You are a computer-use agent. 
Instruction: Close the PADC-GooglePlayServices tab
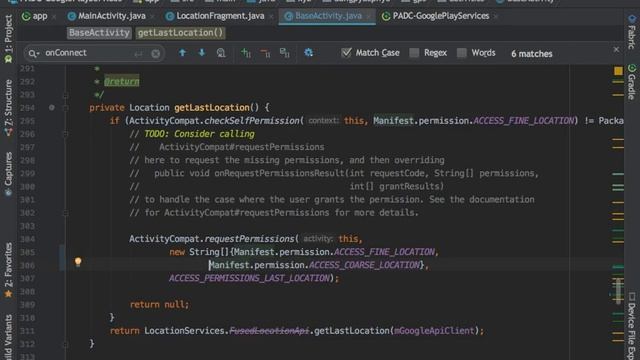496,17
